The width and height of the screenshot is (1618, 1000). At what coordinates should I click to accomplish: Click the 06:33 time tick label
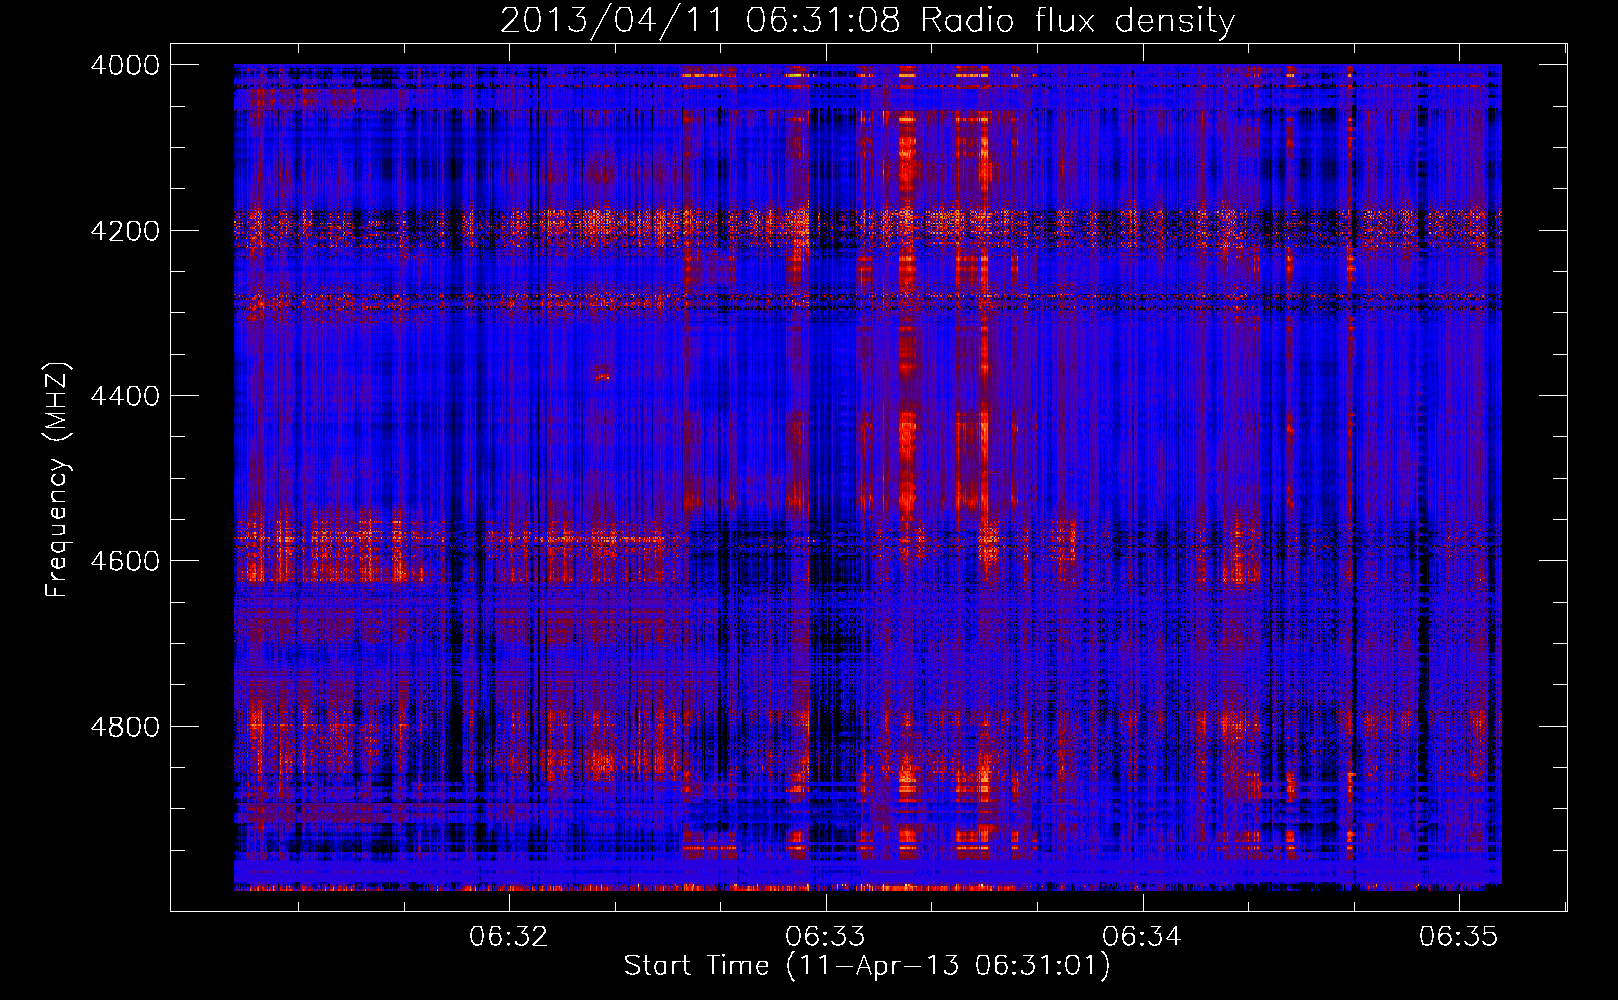click(825, 936)
